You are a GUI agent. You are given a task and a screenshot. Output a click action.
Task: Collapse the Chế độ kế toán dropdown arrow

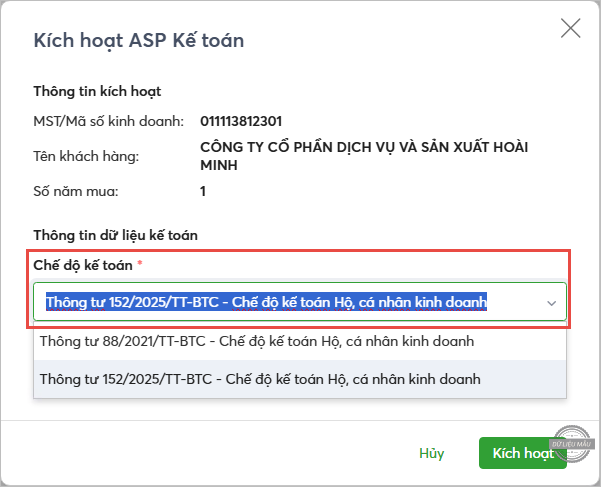click(x=550, y=302)
